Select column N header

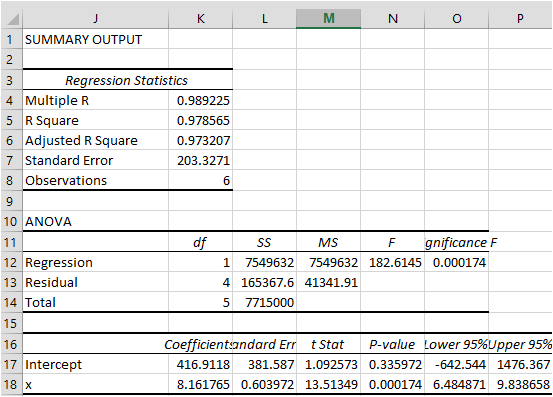[x=393, y=18]
